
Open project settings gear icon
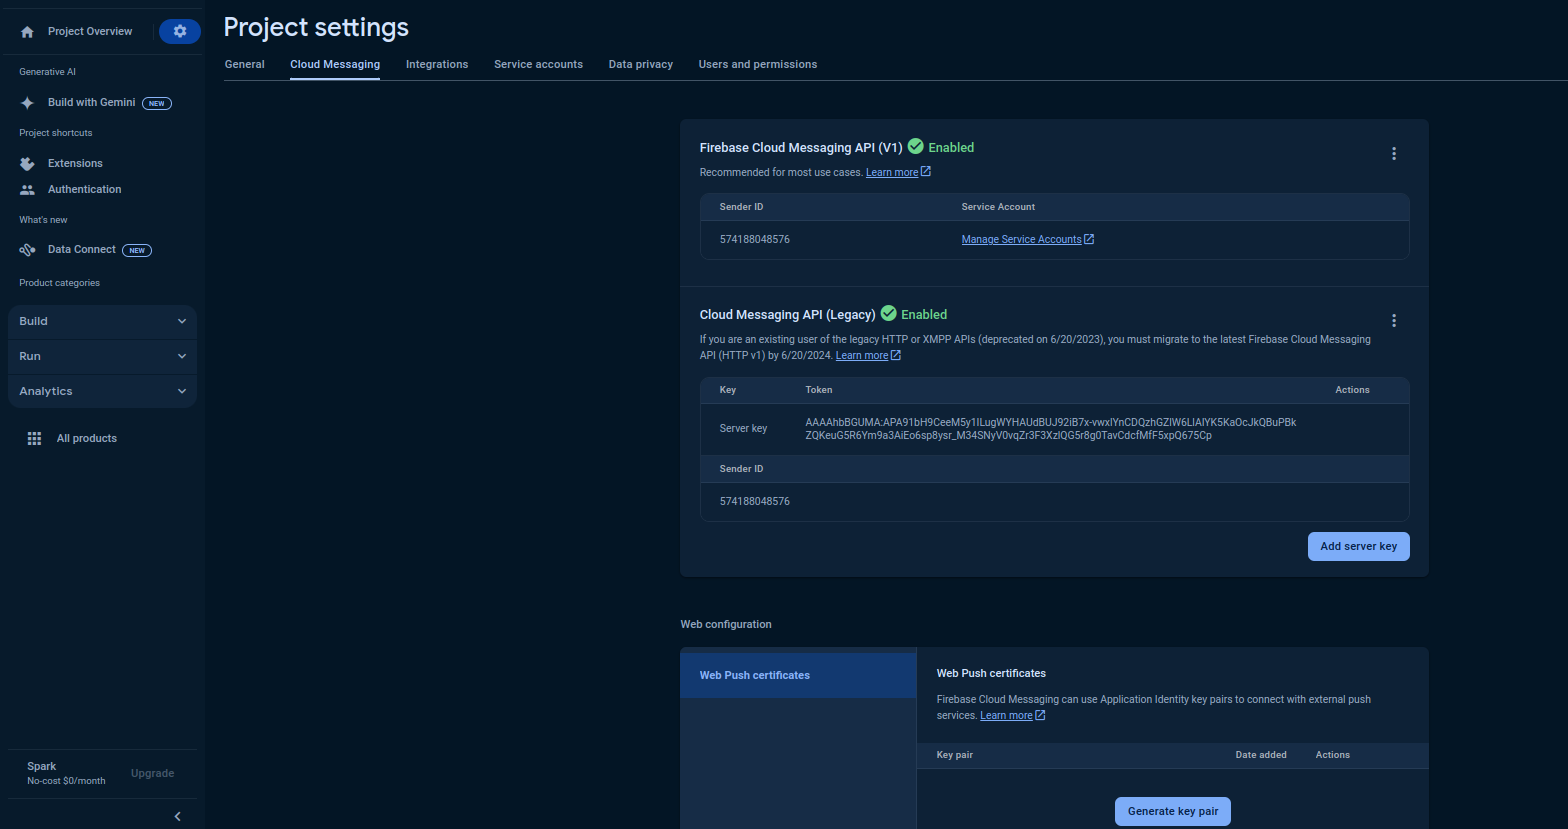coord(180,31)
